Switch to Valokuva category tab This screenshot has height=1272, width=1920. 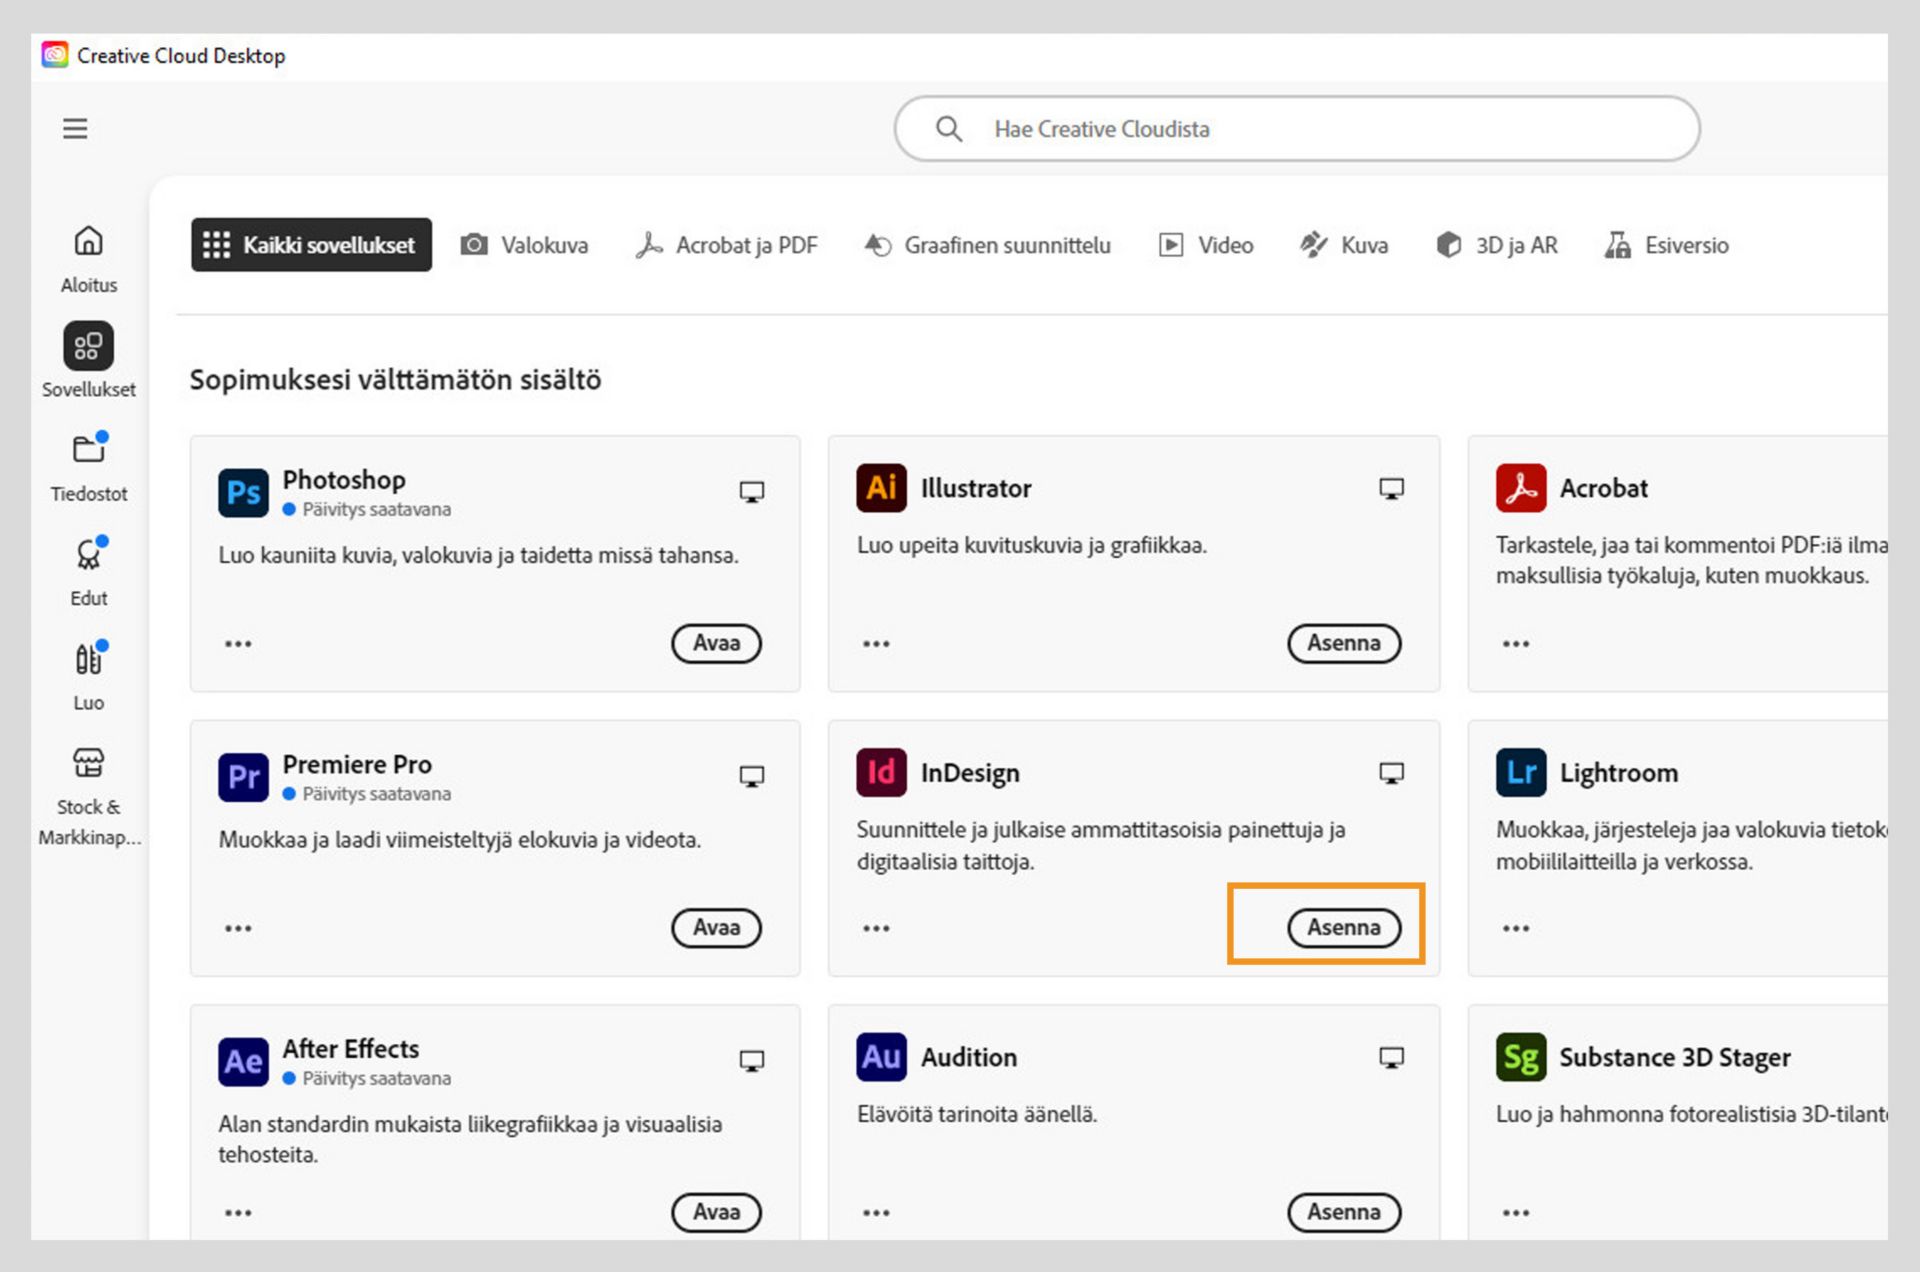pos(525,245)
